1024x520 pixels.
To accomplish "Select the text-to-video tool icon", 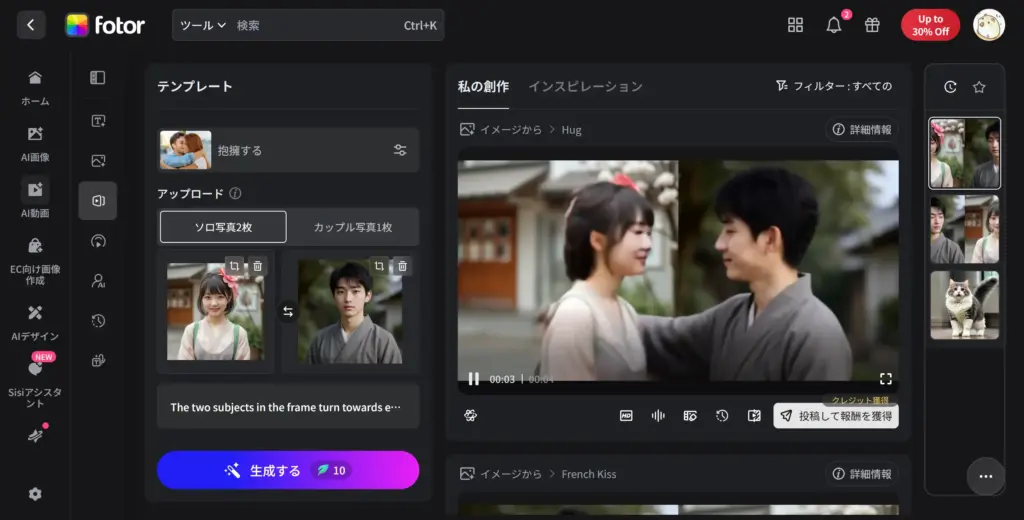I will tap(98, 121).
